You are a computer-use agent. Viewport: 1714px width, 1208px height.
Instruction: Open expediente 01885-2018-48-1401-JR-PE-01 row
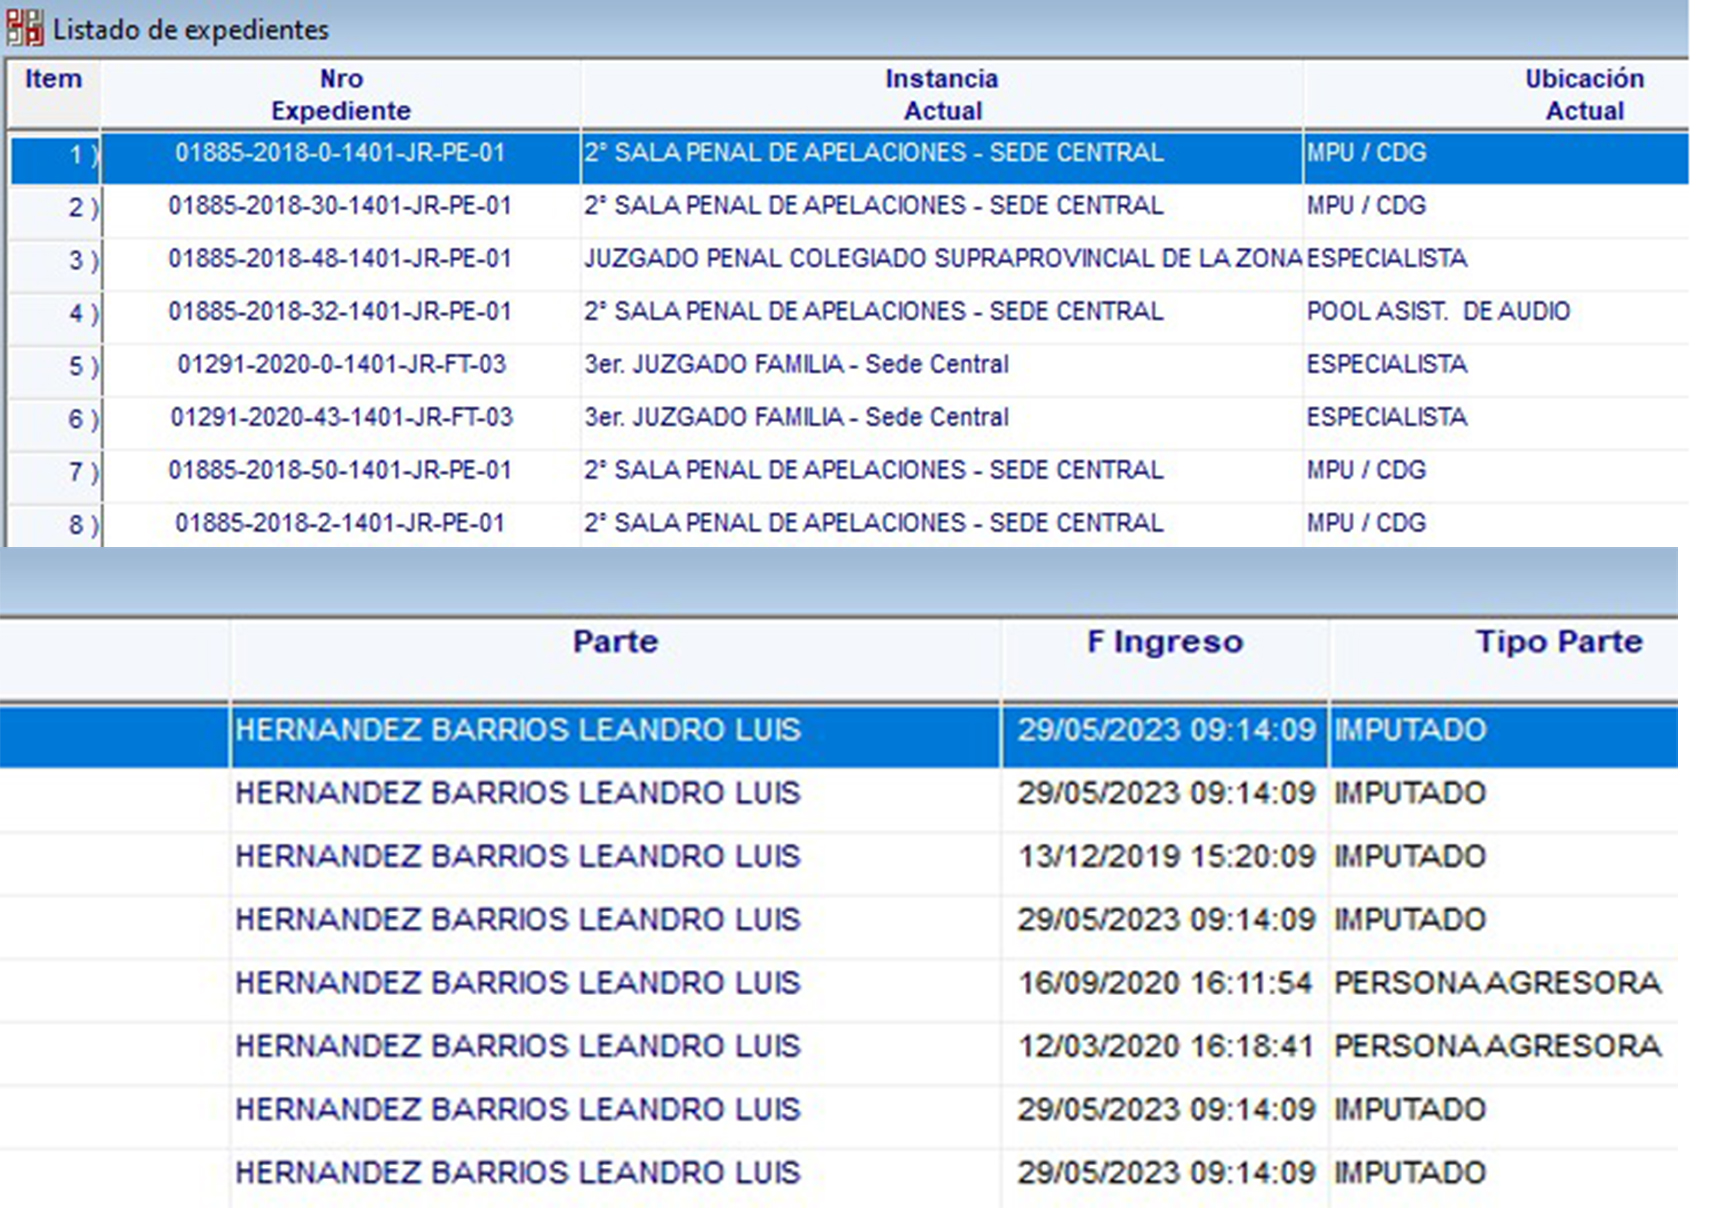click(x=340, y=259)
